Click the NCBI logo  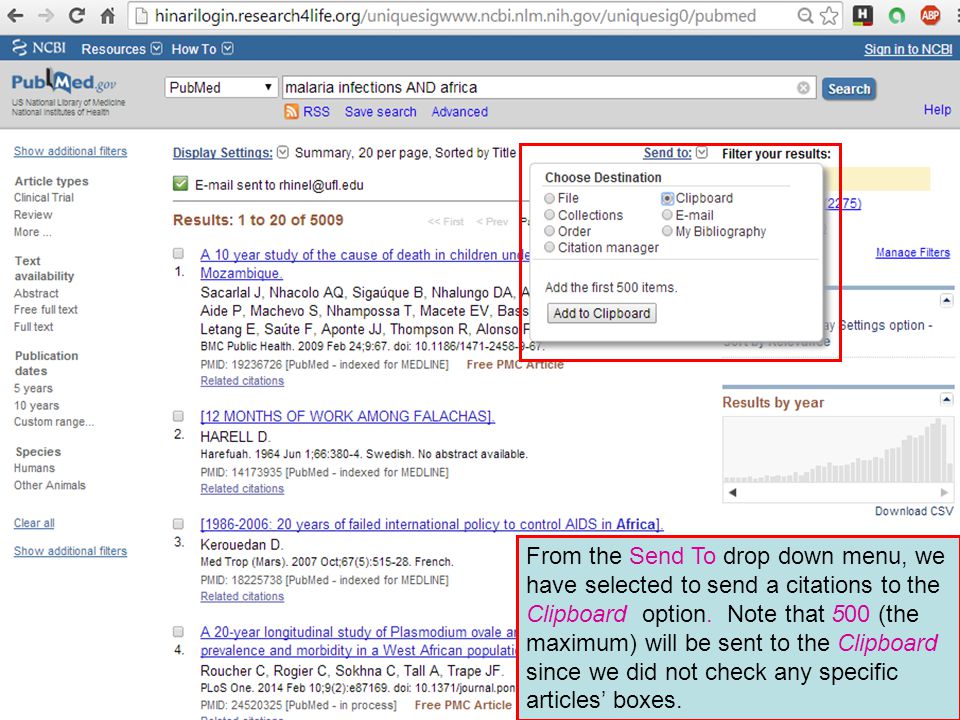[x=39, y=48]
